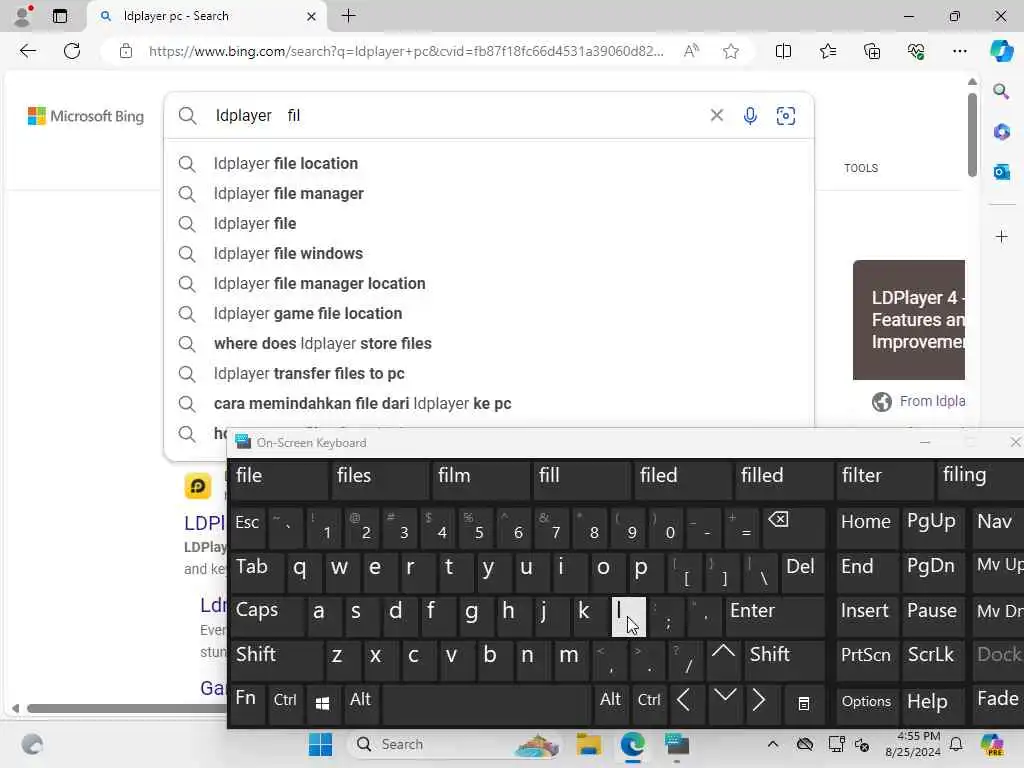
Task: Open Microsoft 365 sidebar icon
Action: 1001,131
